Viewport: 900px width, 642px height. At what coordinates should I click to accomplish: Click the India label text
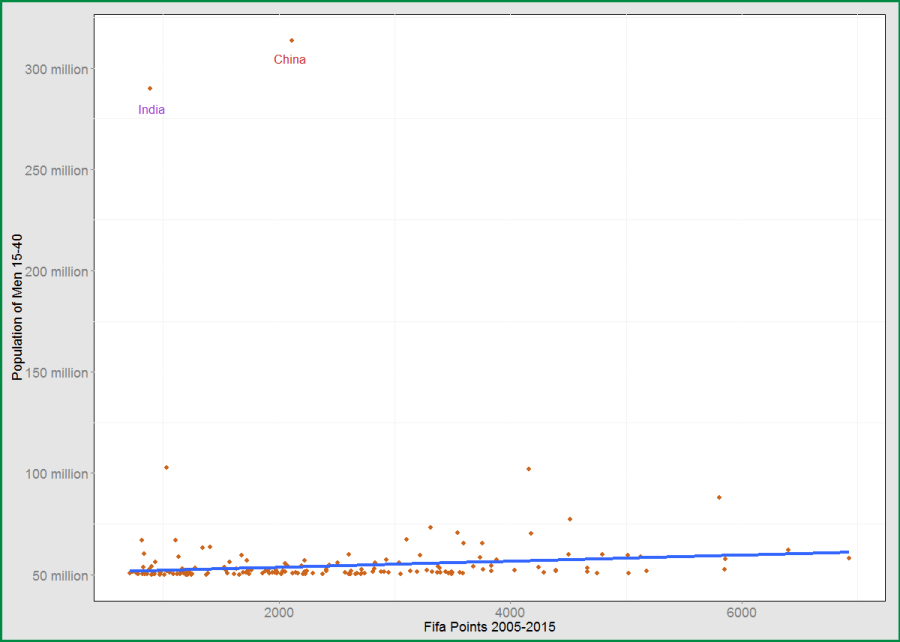pyautogui.click(x=151, y=110)
